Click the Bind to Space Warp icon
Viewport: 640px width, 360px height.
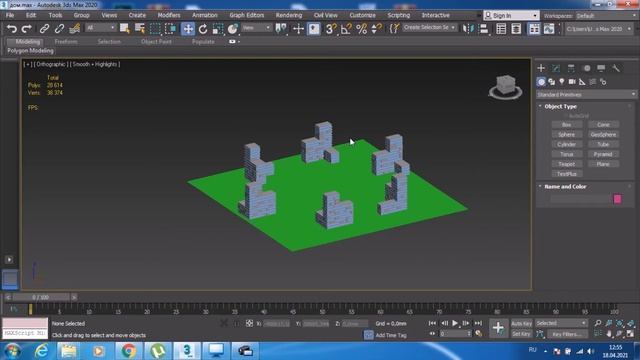tap(74, 29)
